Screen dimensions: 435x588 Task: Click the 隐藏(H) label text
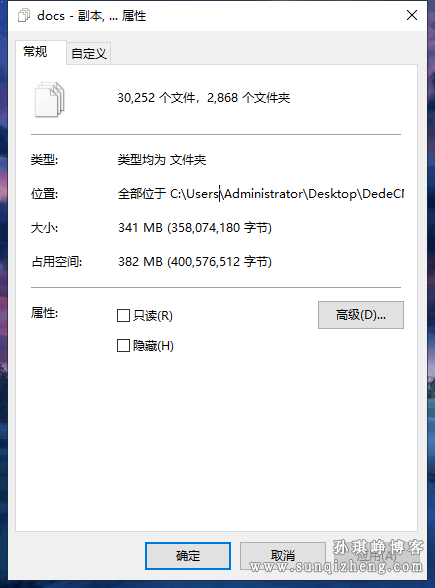pyautogui.click(x=153, y=346)
